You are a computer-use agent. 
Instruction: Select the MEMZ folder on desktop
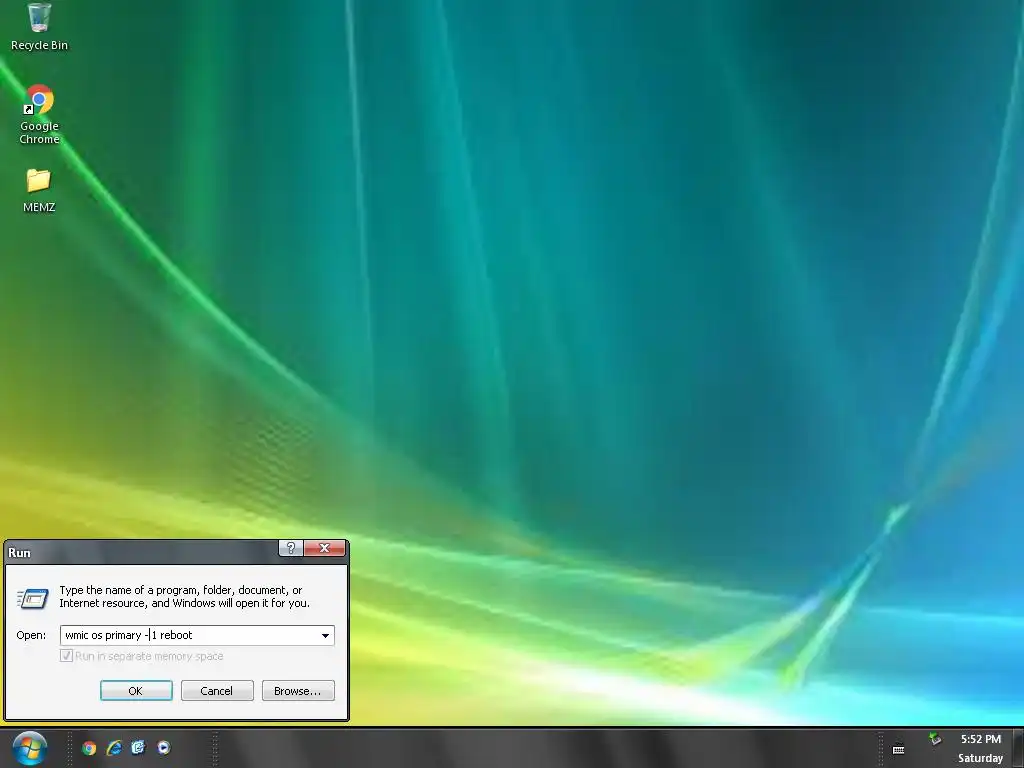[39, 190]
